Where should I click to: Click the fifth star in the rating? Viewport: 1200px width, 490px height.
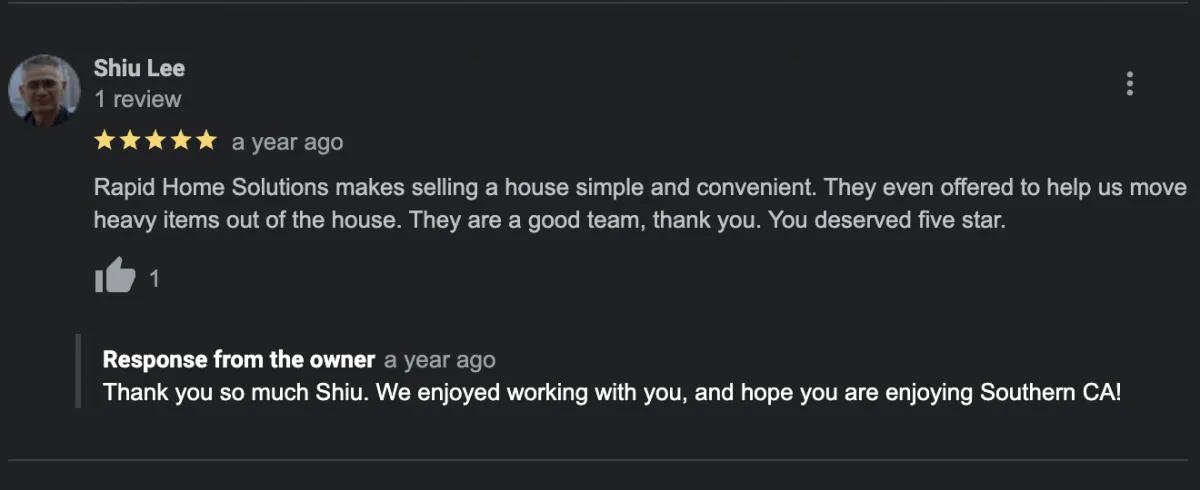point(205,141)
